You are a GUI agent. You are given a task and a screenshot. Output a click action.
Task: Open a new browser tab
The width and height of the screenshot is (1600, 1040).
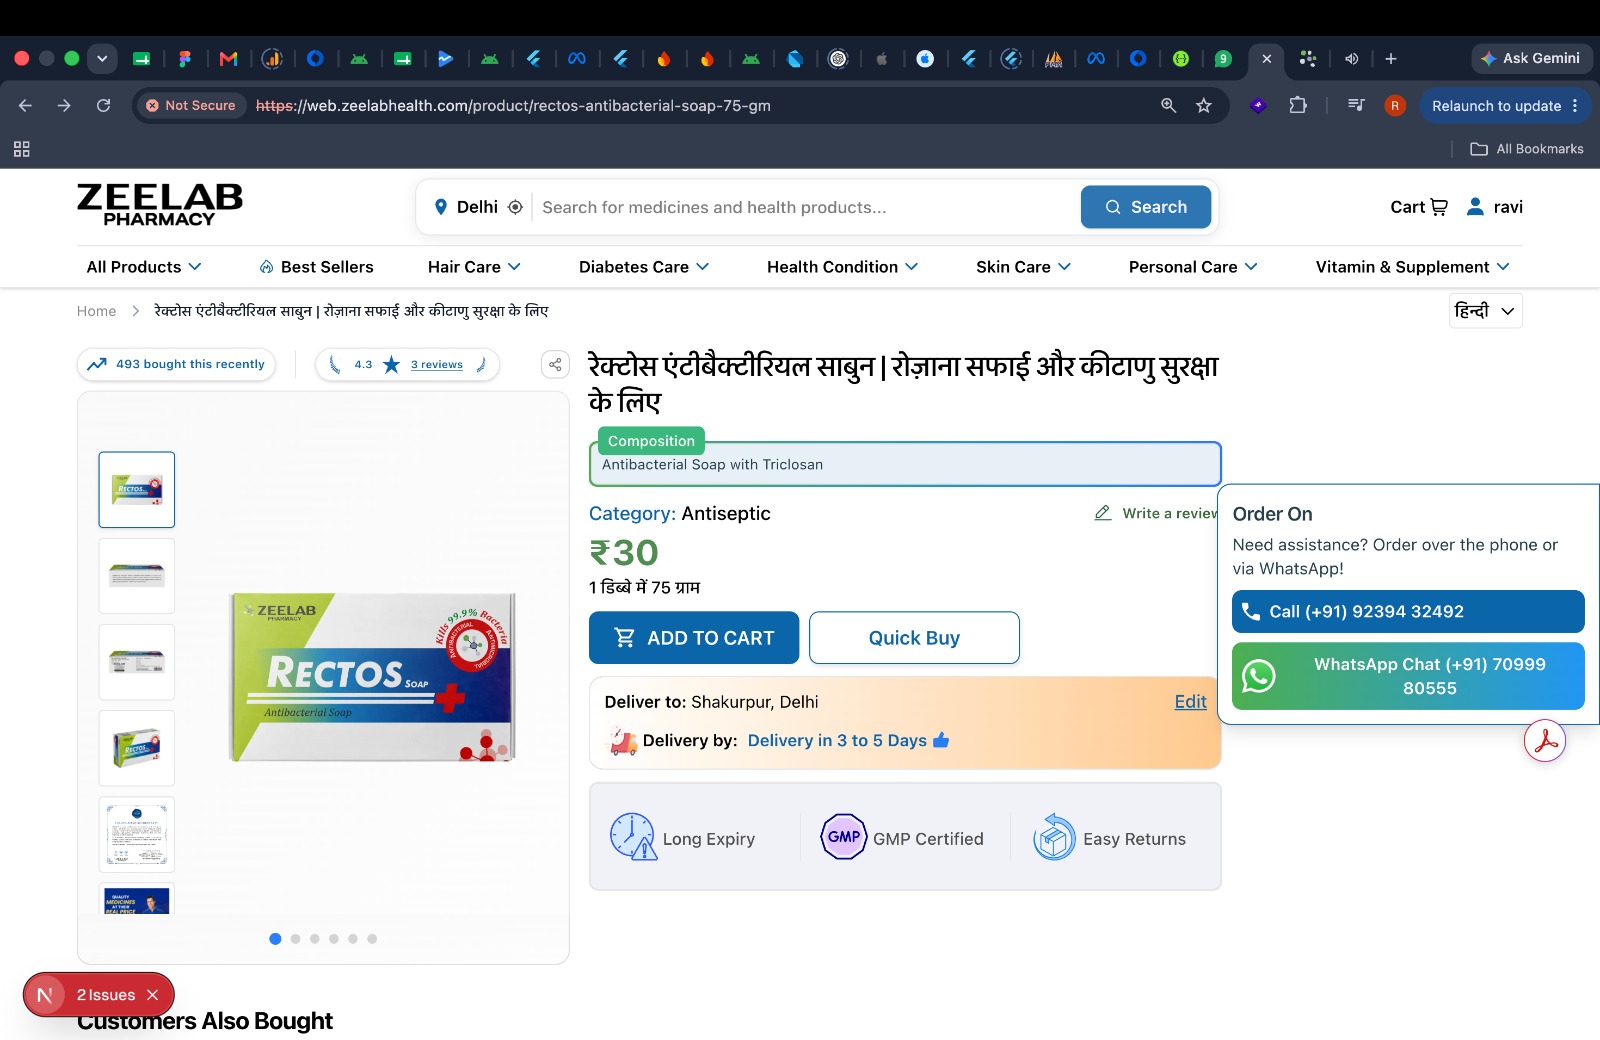1390,59
